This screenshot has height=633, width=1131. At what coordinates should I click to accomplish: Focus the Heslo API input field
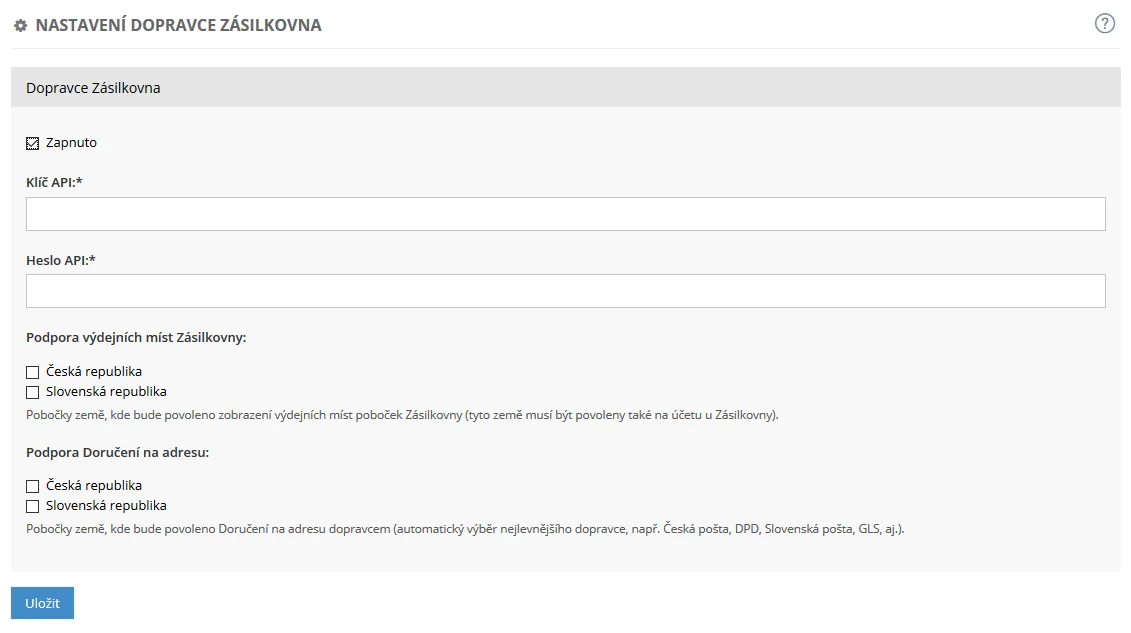point(566,291)
